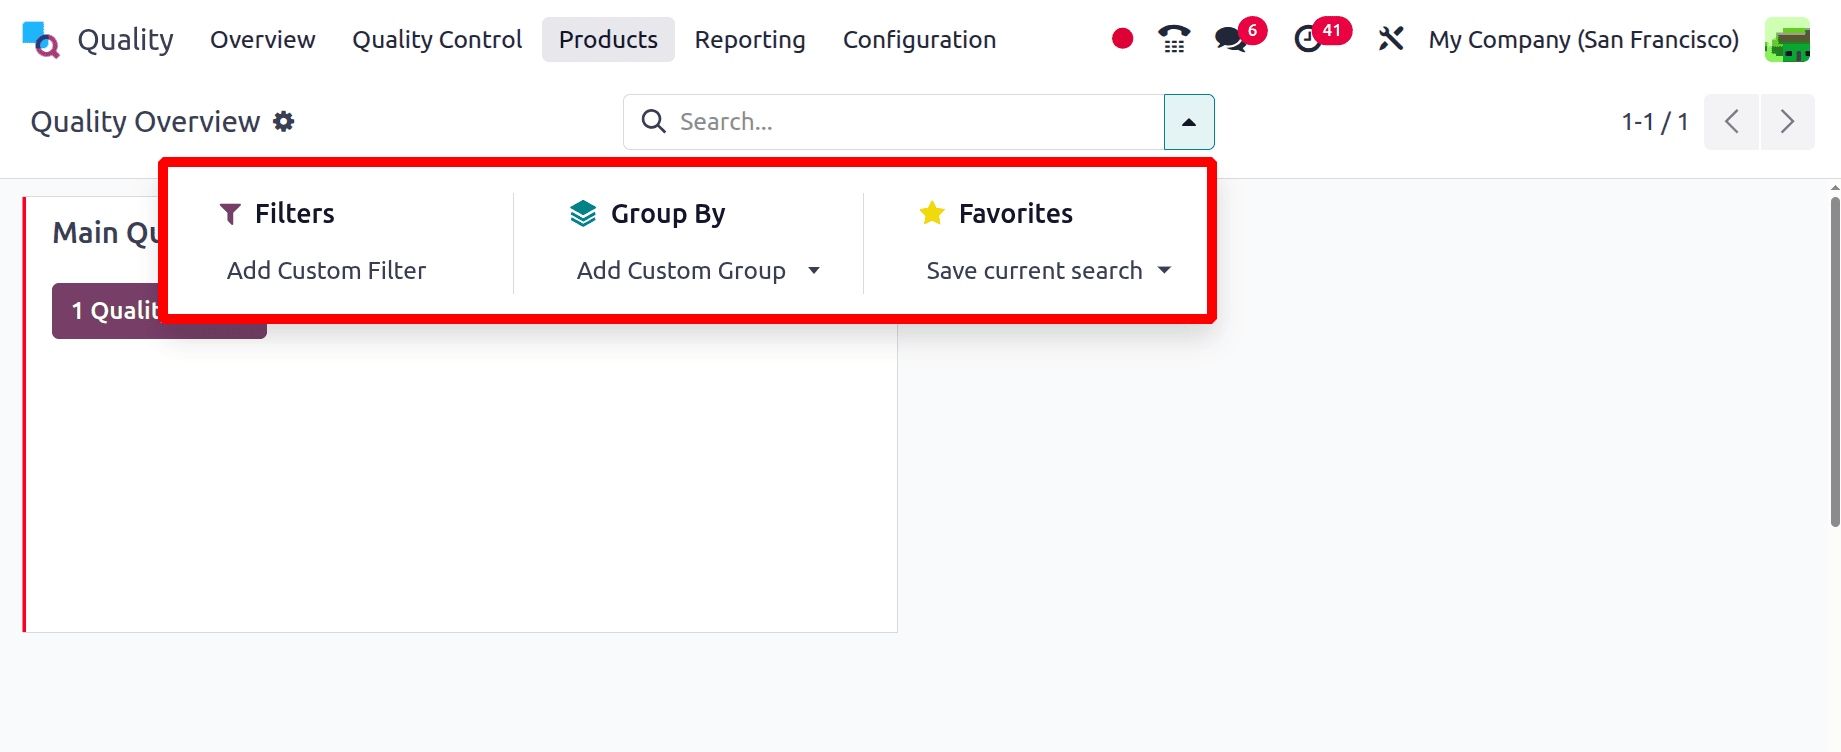
Task: Click the Group By layers icon
Action: point(581,213)
